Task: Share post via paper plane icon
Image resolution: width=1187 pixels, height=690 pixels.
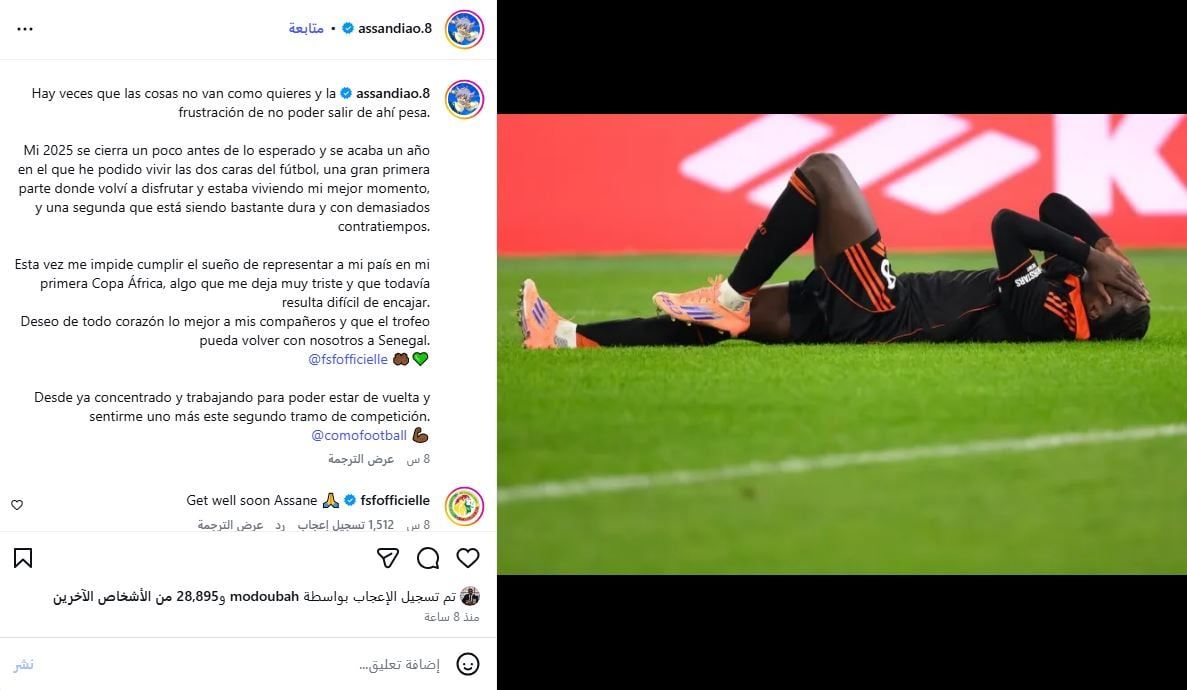Action: [x=388, y=558]
